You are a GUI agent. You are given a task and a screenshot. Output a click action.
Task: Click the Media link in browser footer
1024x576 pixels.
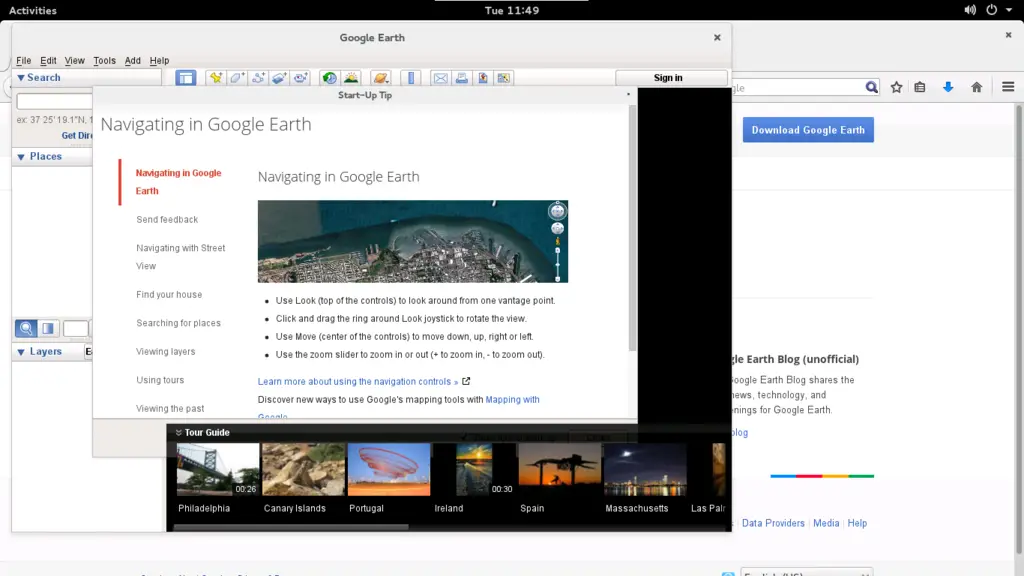826,523
